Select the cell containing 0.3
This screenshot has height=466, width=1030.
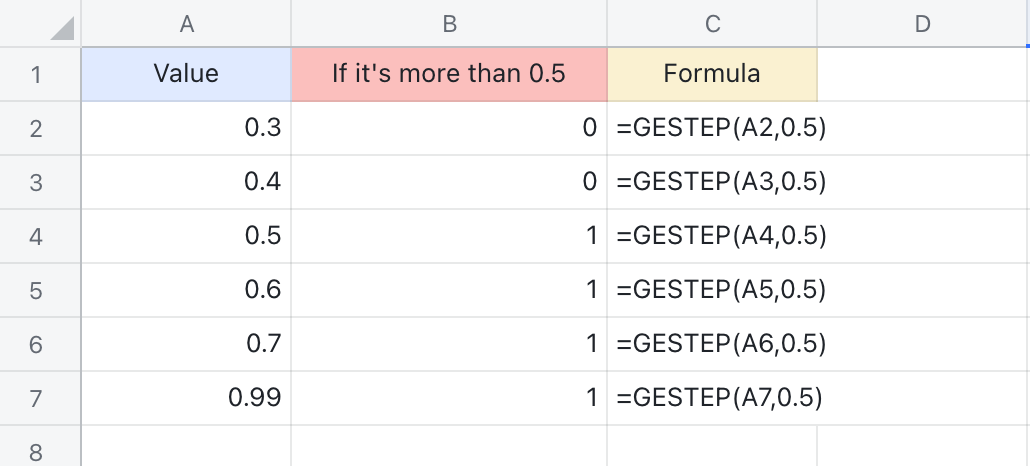[186, 128]
